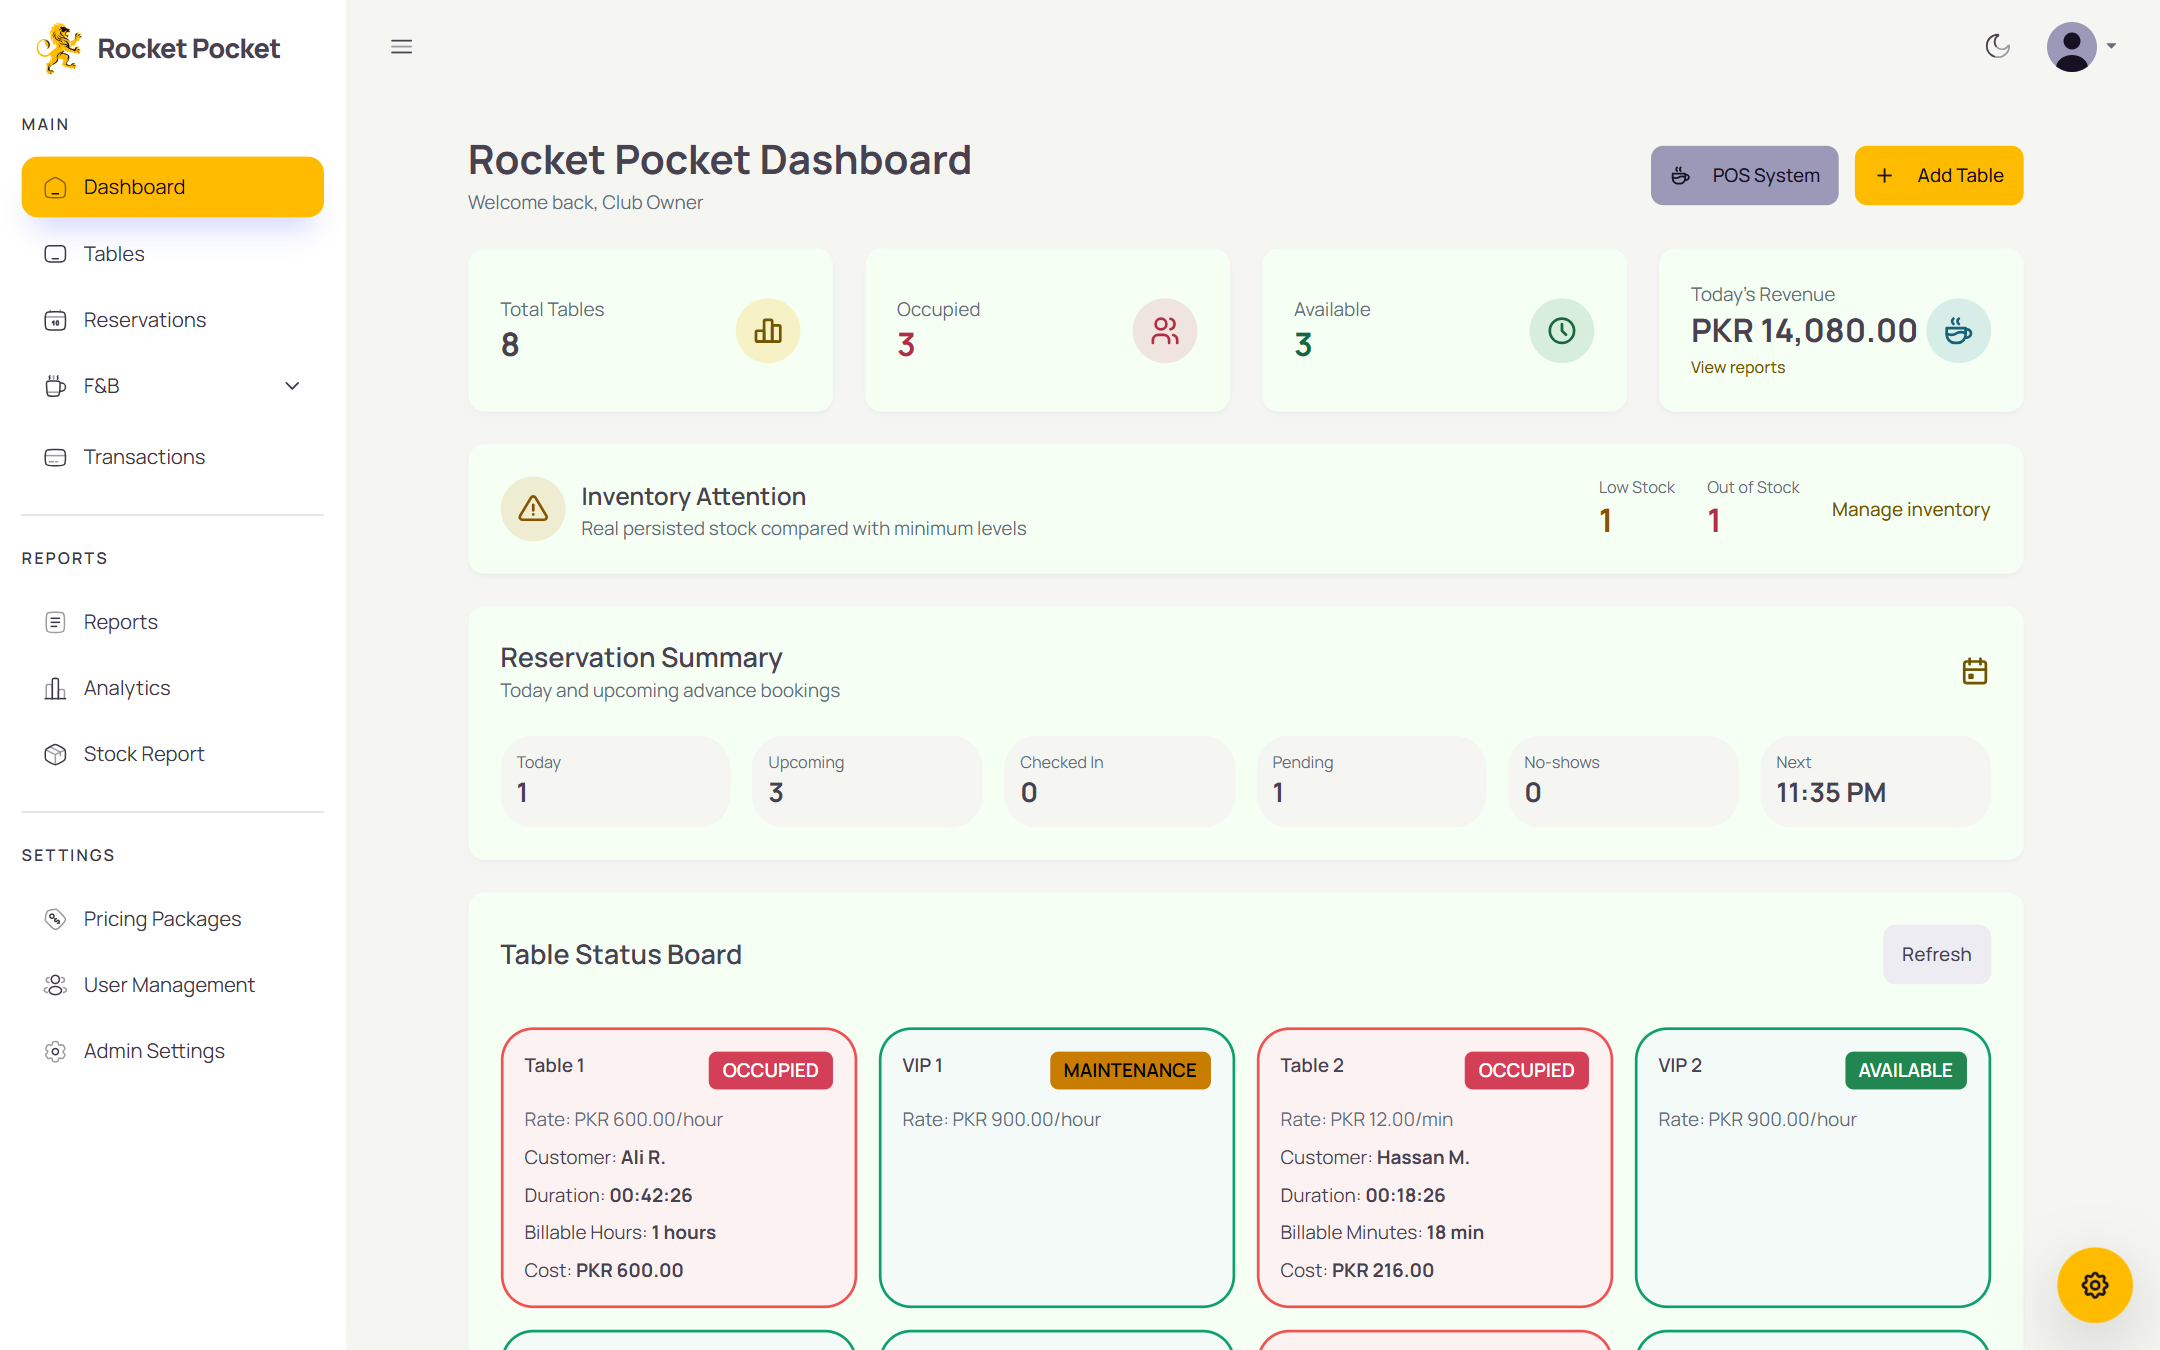
Task: Click the Pricing Packages tag icon
Action: 55,919
